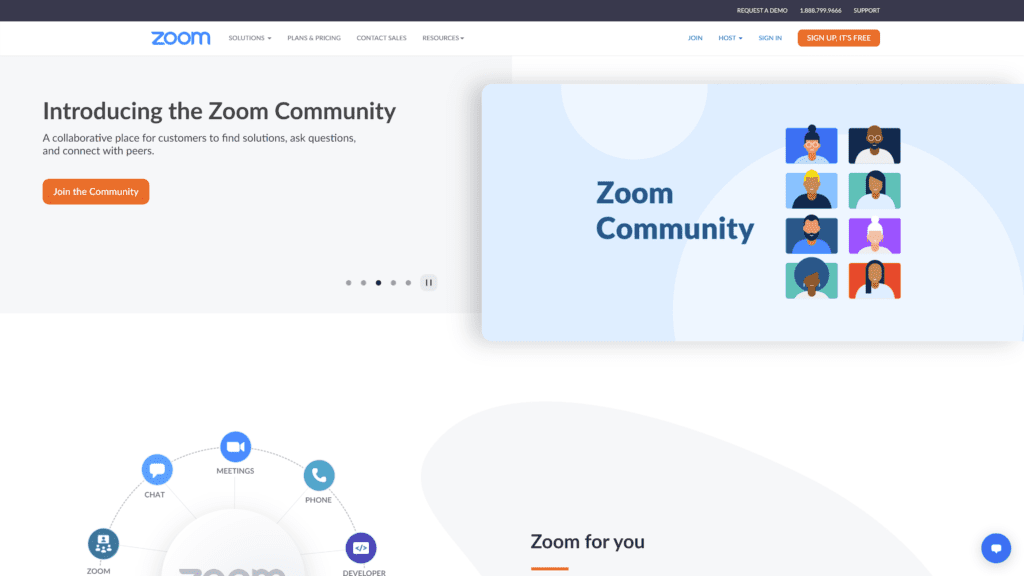
Task: Click the Join link in header
Action: pos(695,38)
